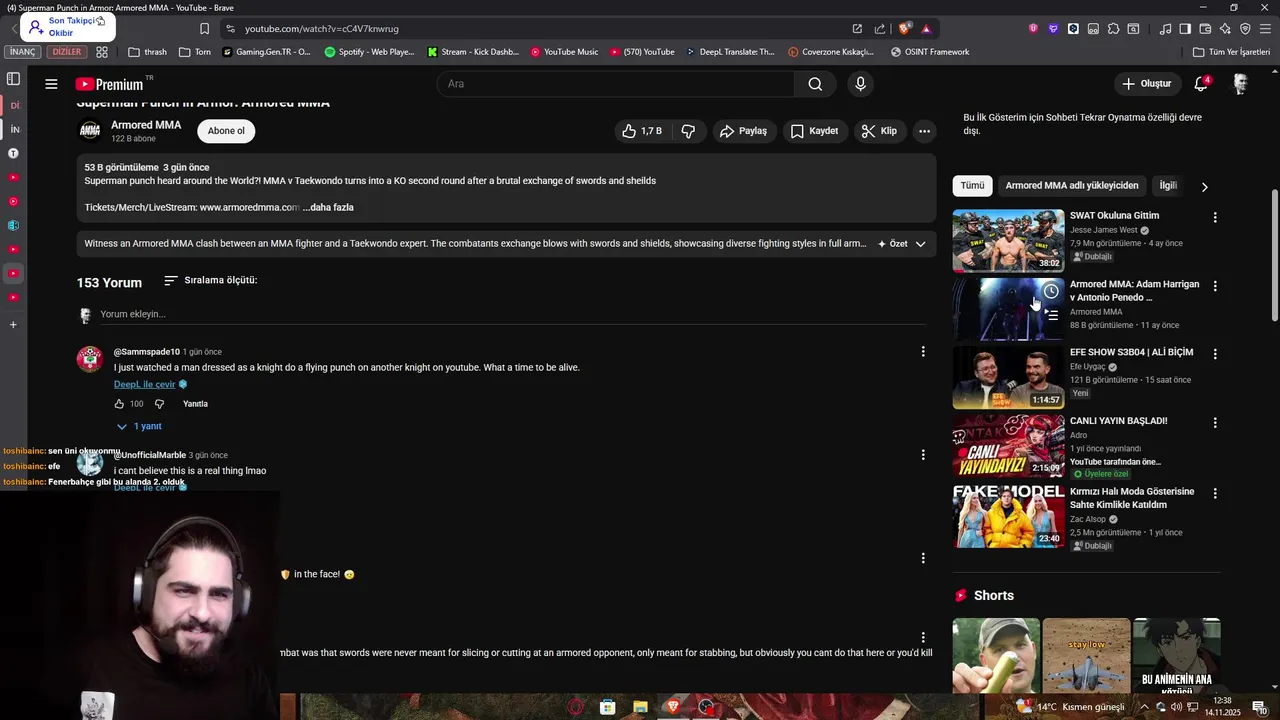This screenshot has width=1280, height=720.
Task: Open the Armored MMA channel avatar
Action: tap(90, 131)
